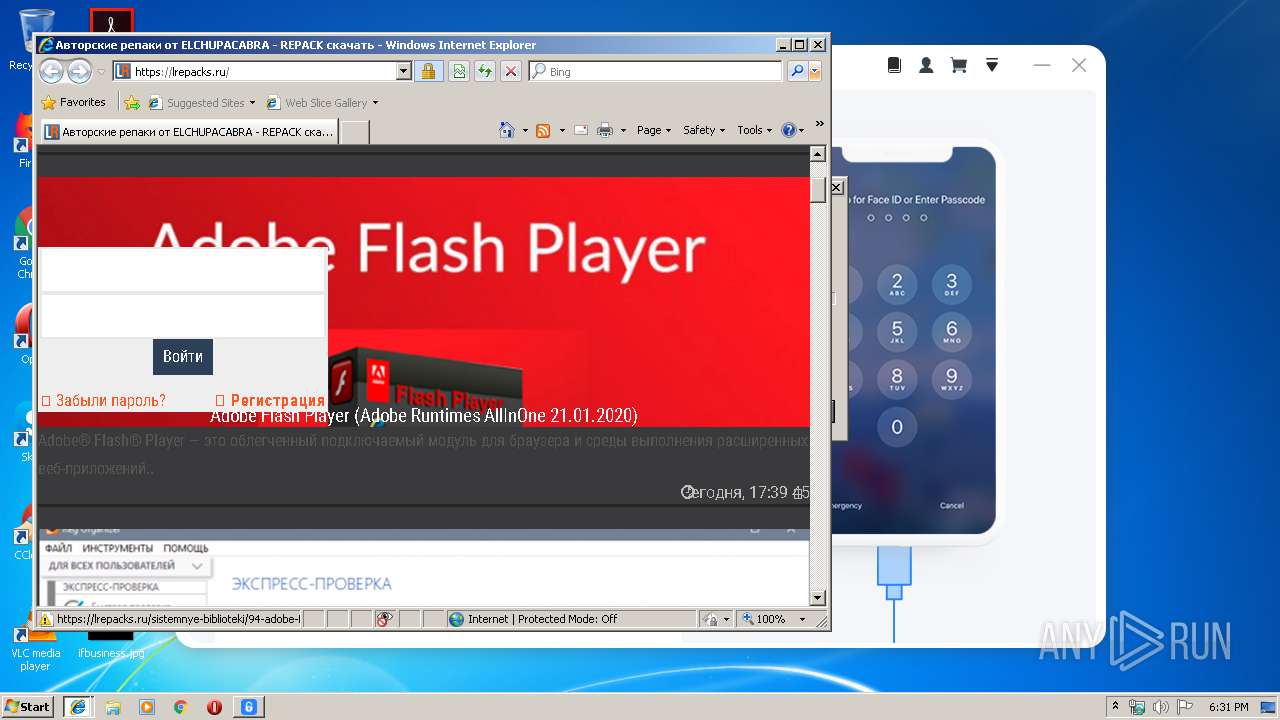Expand the Home button dropdown arrow

pyautogui.click(x=525, y=130)
